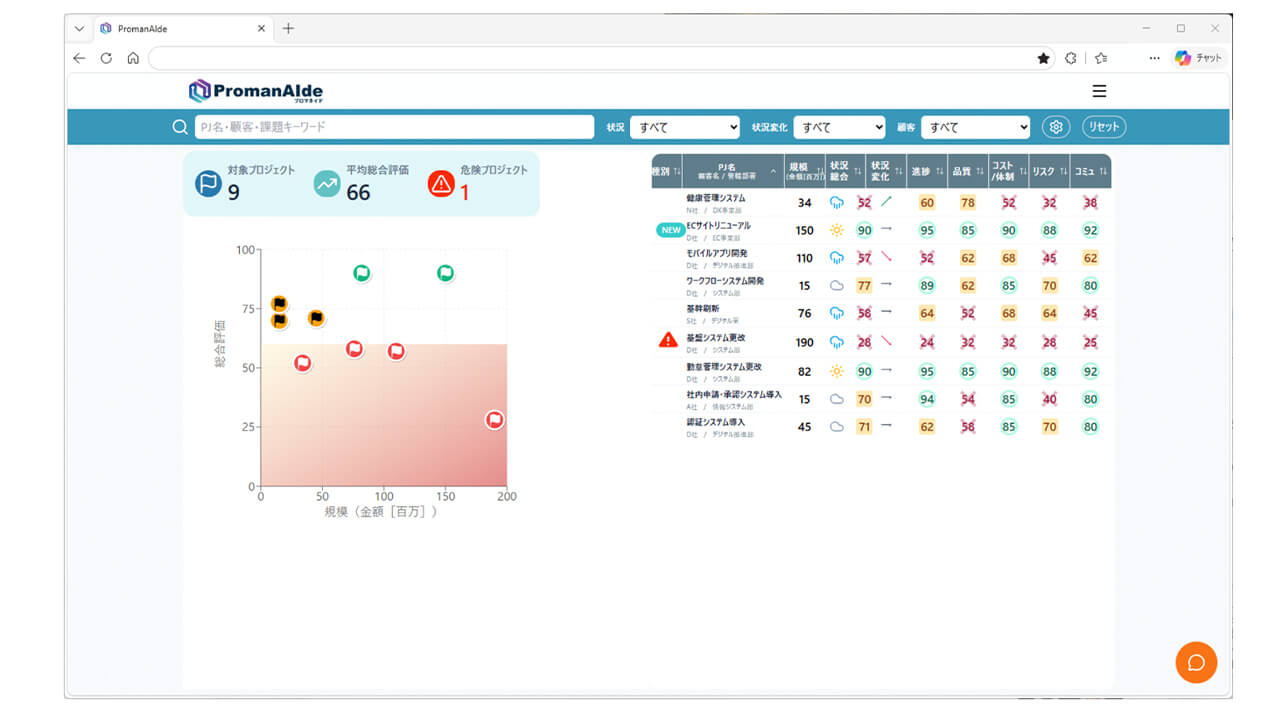Sort table by 進捗 column arrows
Image resolution: width=1280 pixels, height=720 pixels.
[942, 171]
